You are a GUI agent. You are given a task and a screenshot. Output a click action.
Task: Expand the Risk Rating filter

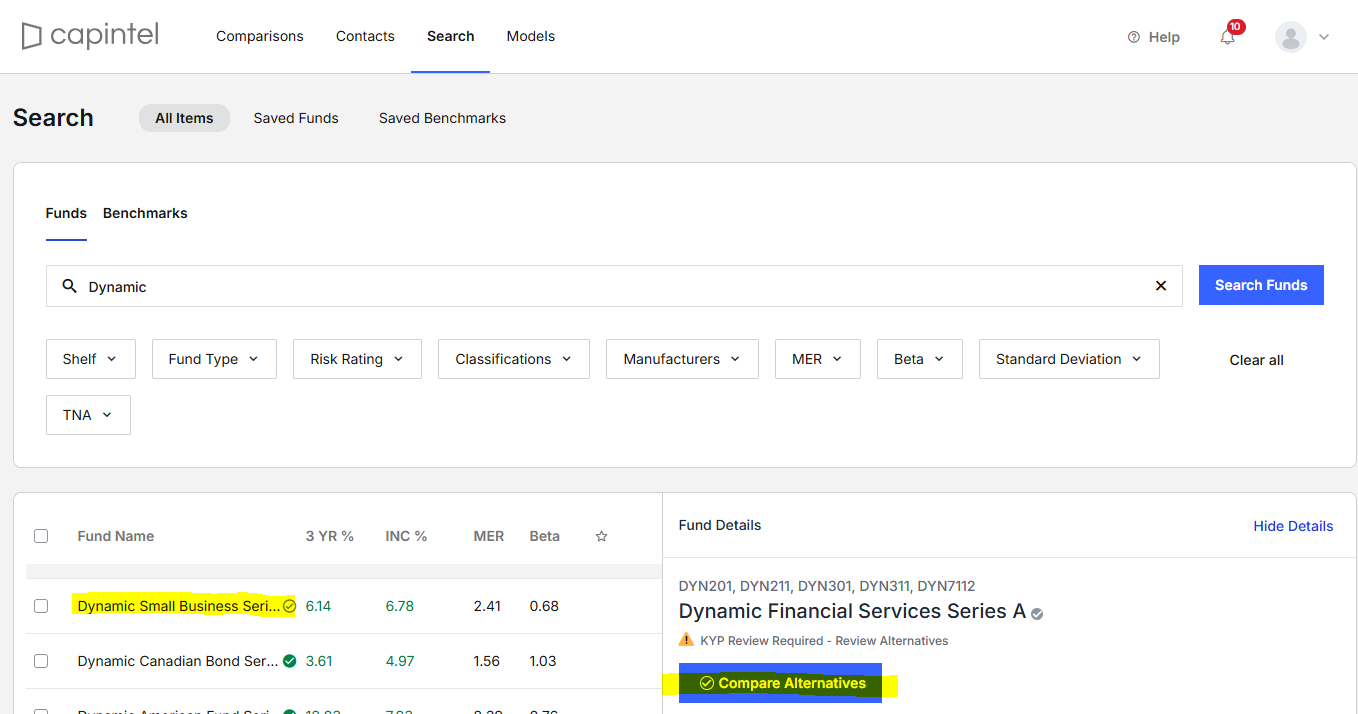(357, 359)
